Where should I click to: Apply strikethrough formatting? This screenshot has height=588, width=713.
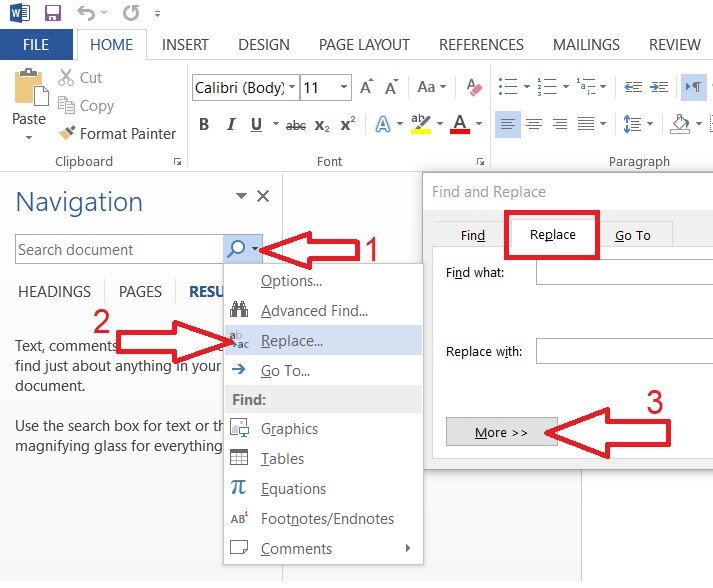tap(296, 125)
